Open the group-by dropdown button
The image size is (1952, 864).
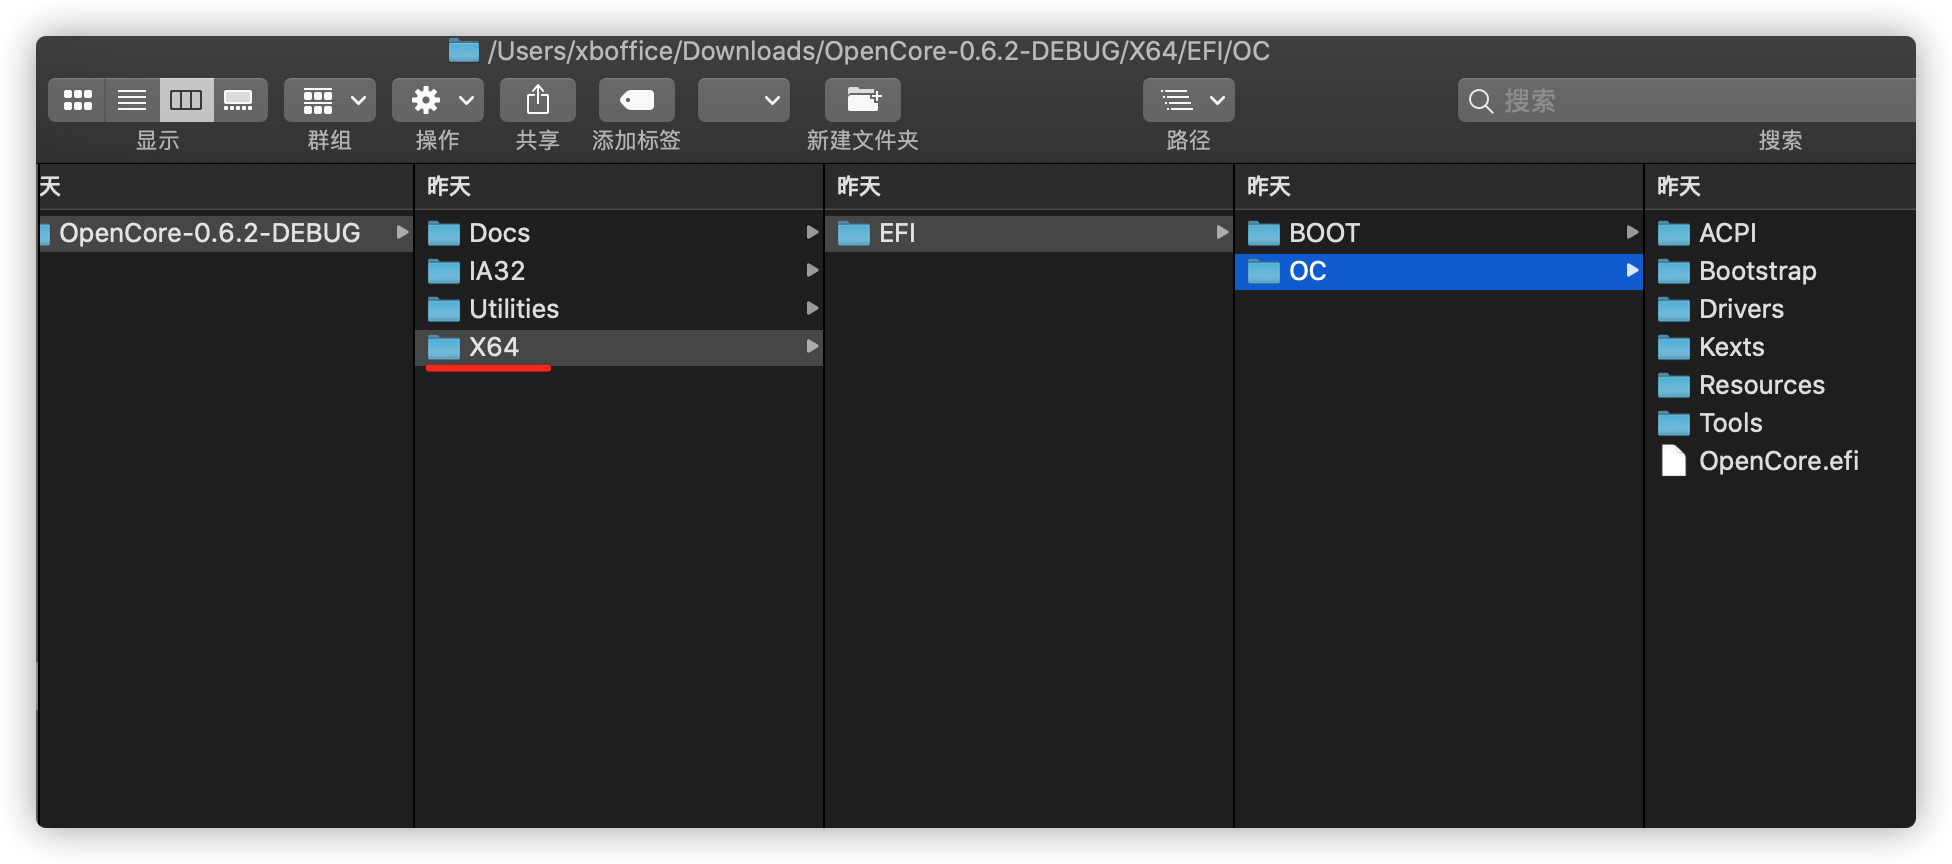[x=330, y=100]
